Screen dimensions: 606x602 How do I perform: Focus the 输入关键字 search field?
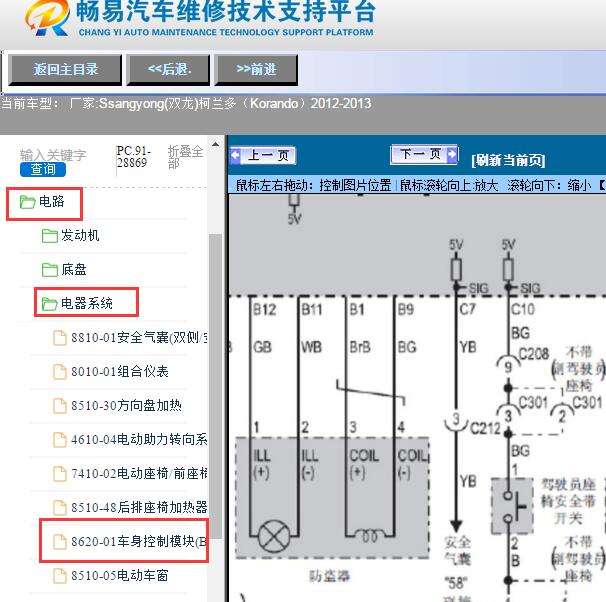[53, 155]
